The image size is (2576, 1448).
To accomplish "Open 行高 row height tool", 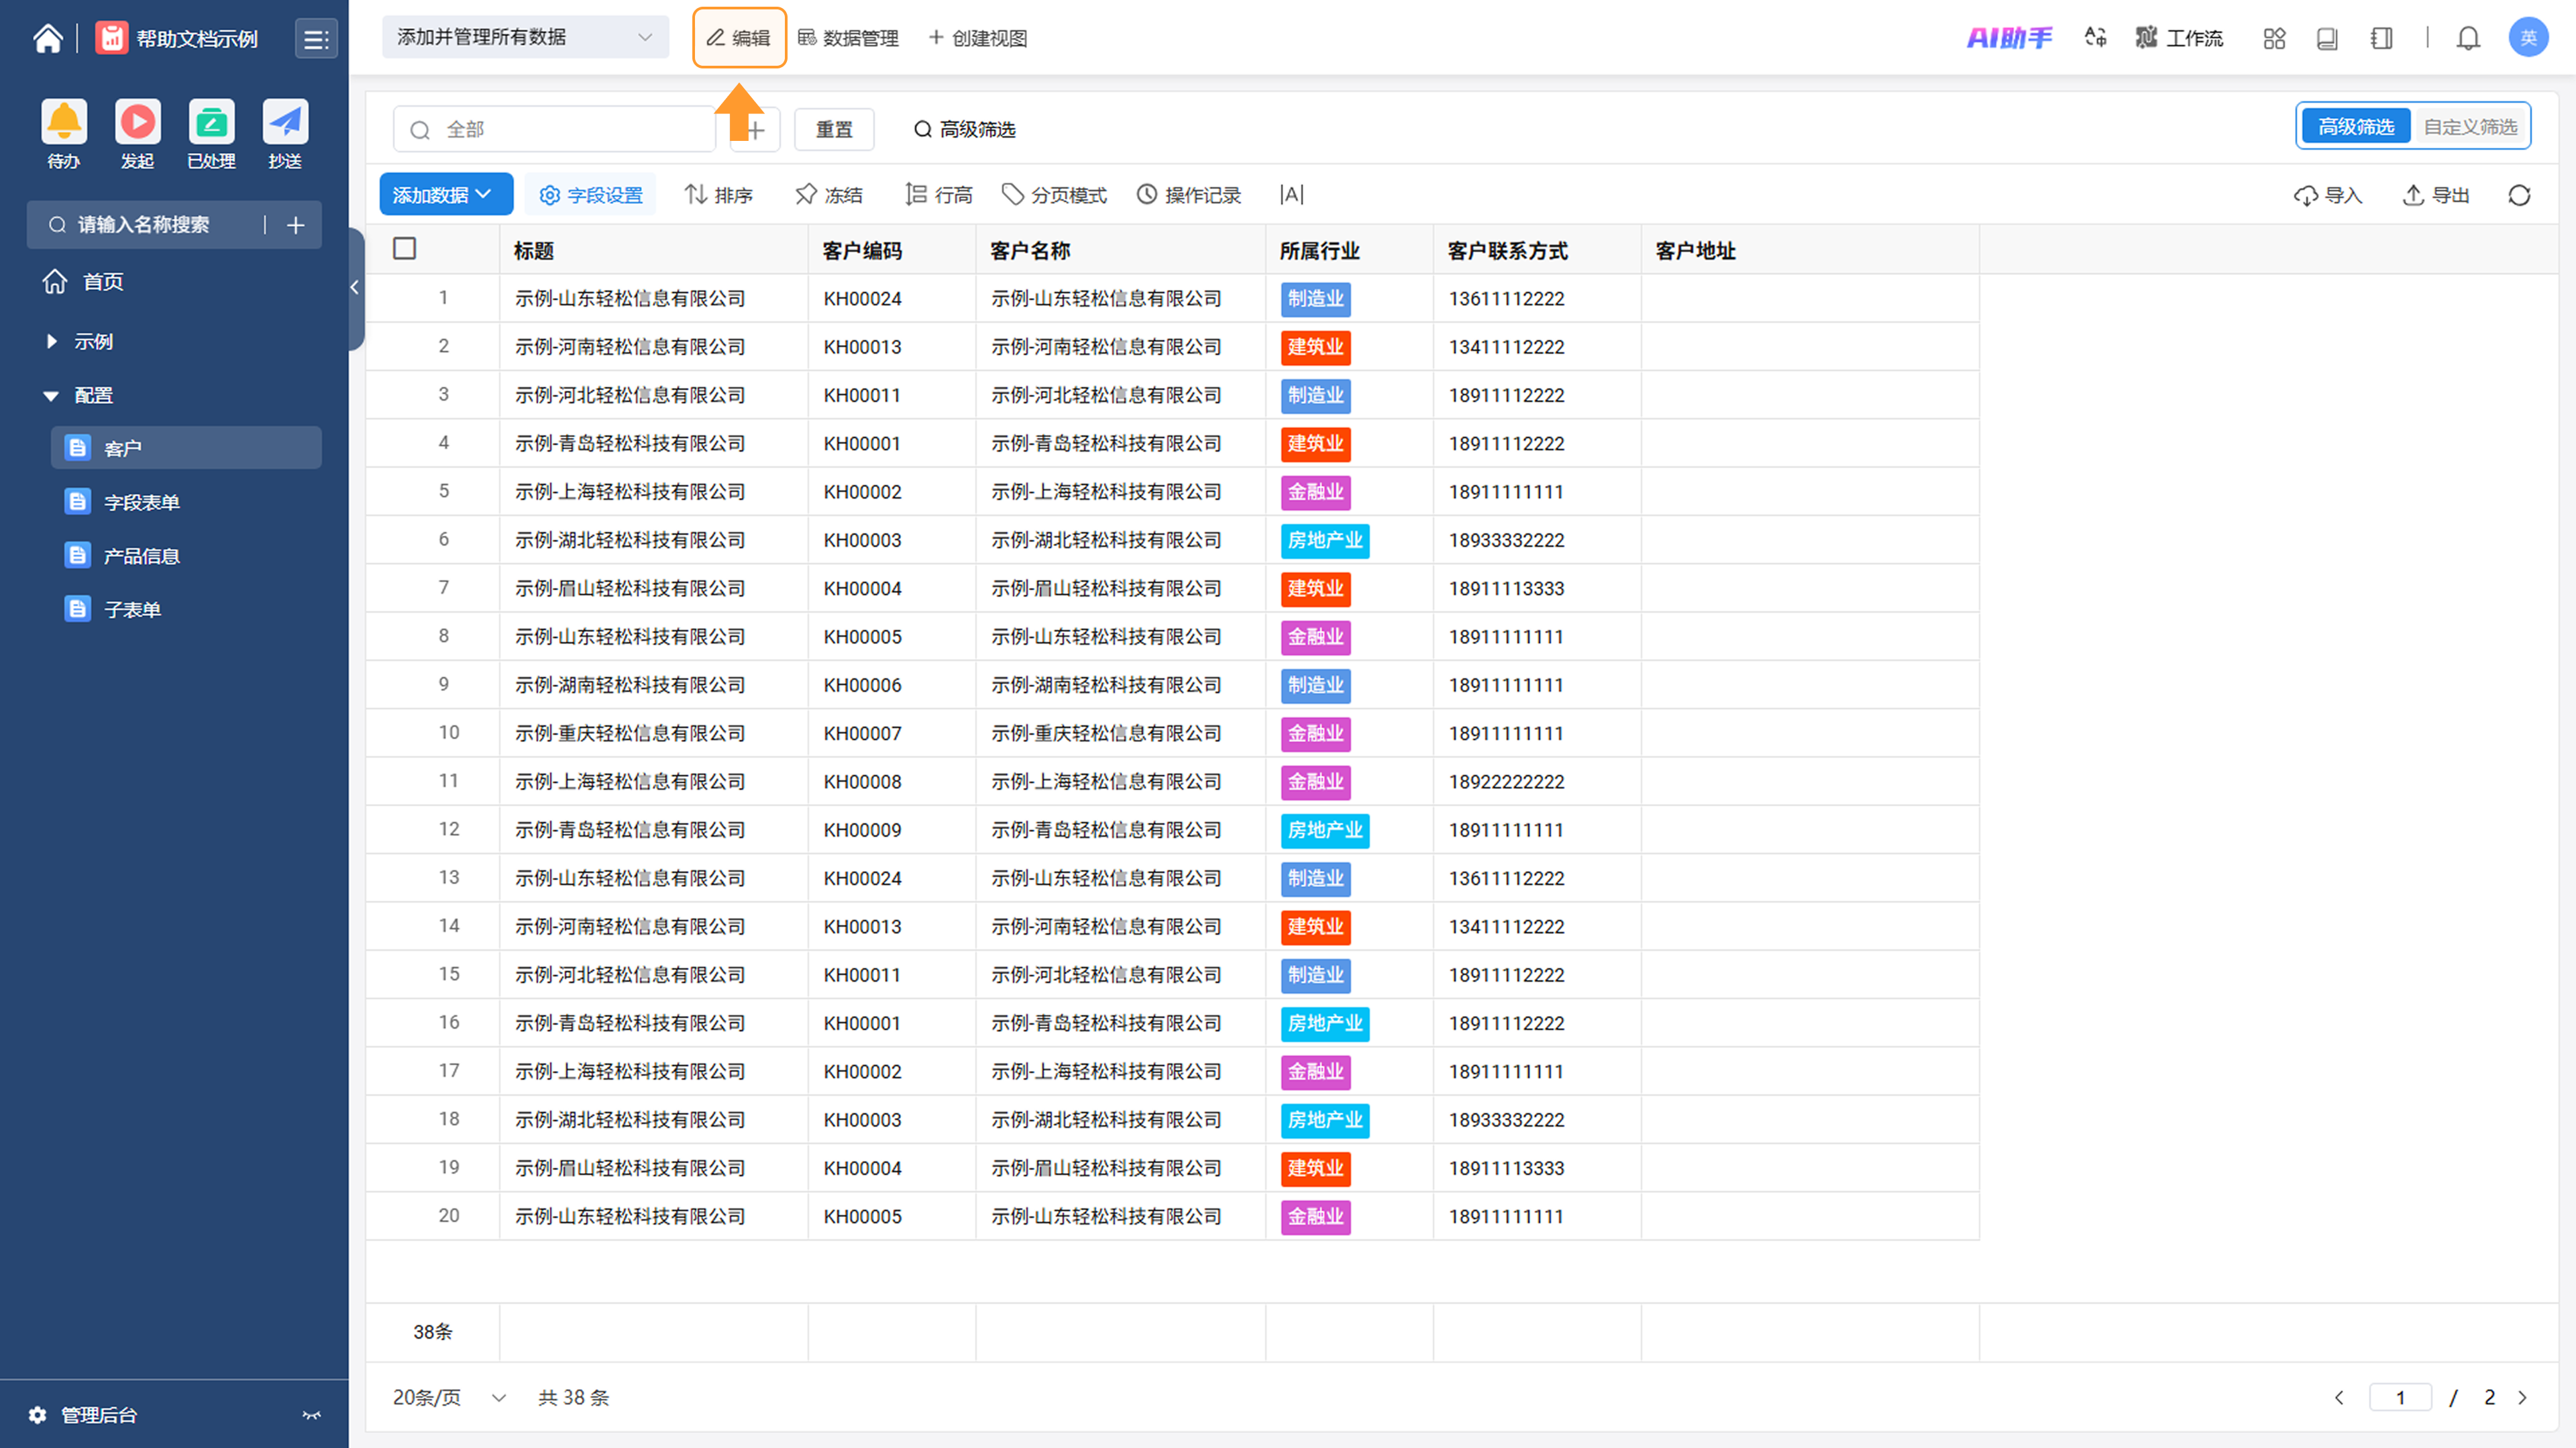I will pos(938,195).
